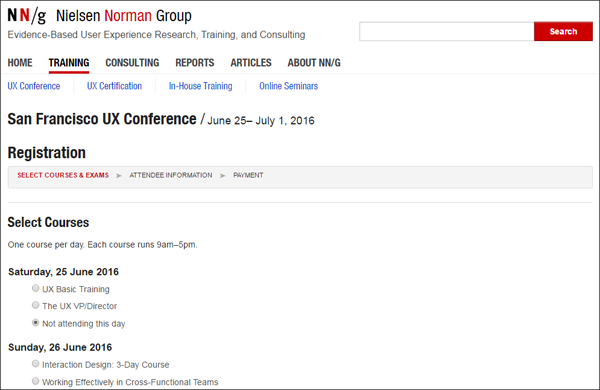Go to the CONSULTING section

click(132, 63)
